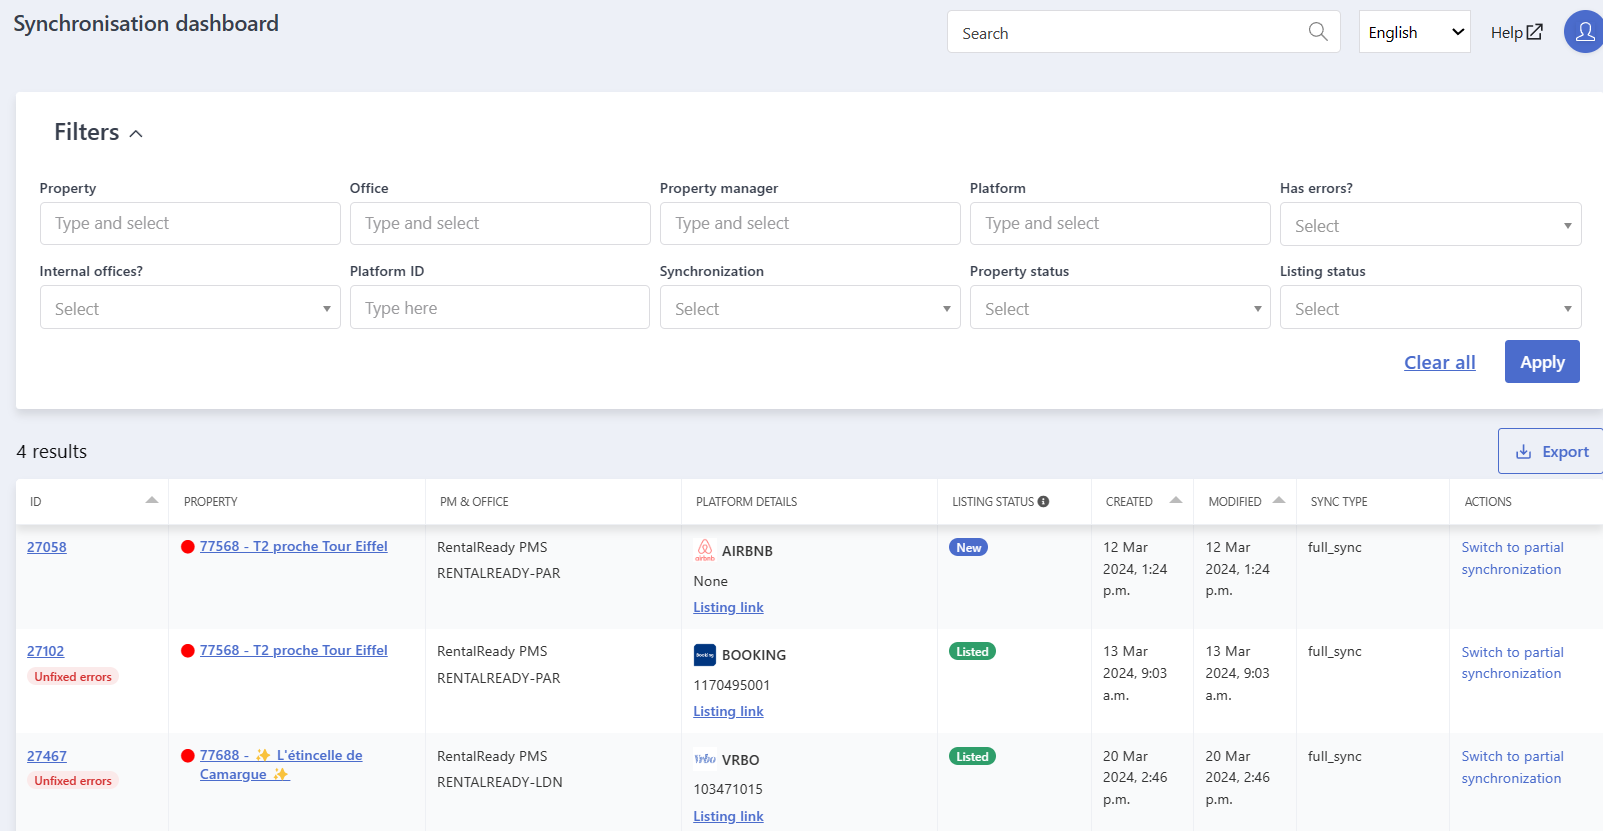The width and height of the screenshot is (1603, 831).
Task: Open the English language dropdown
Action: (1414, 32)
